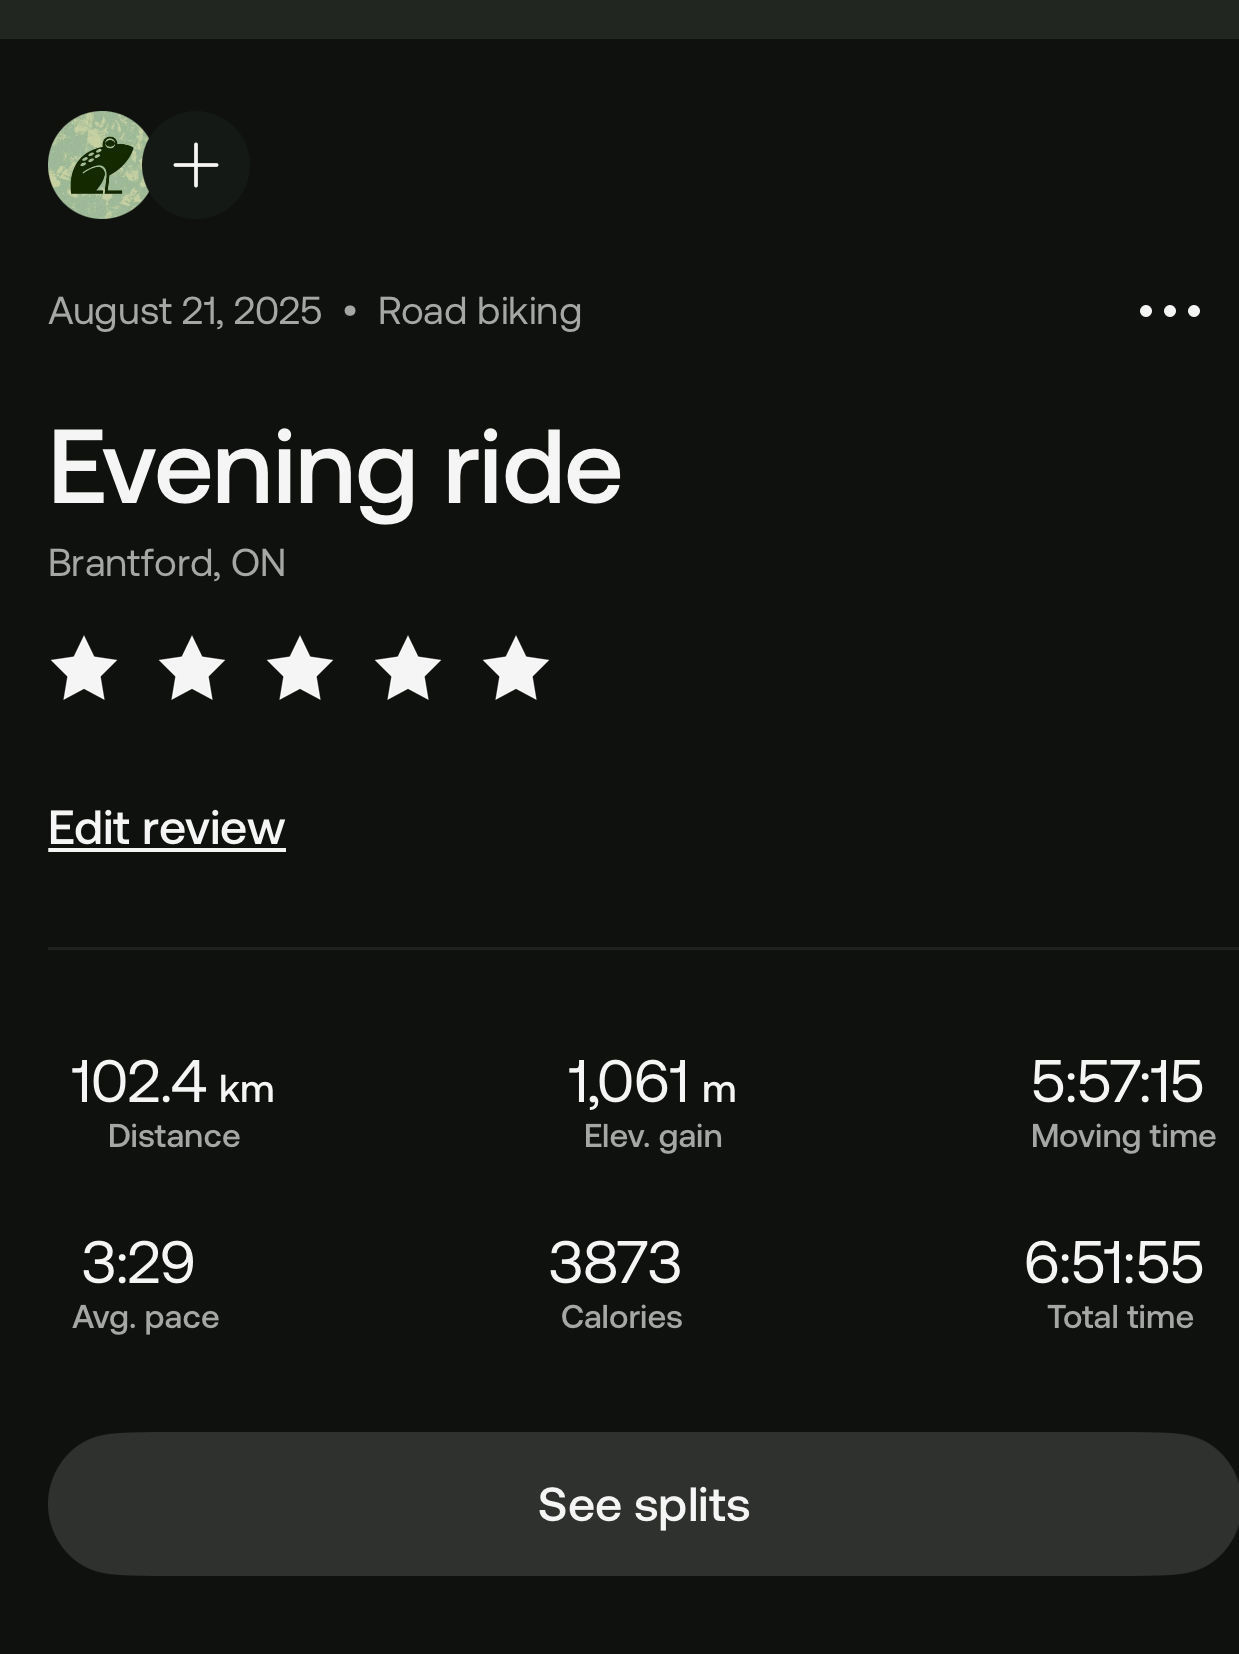This screenshot has width=1239, height=1654.
Task: Select the August 21, 2025 date
Action: click(185, 311)
